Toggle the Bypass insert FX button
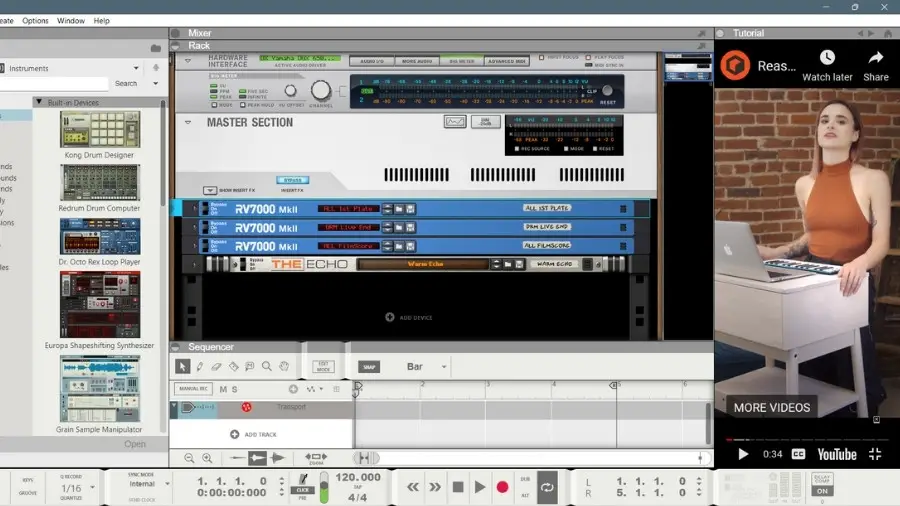The image size is (900, 506). (x=293, y=180)
